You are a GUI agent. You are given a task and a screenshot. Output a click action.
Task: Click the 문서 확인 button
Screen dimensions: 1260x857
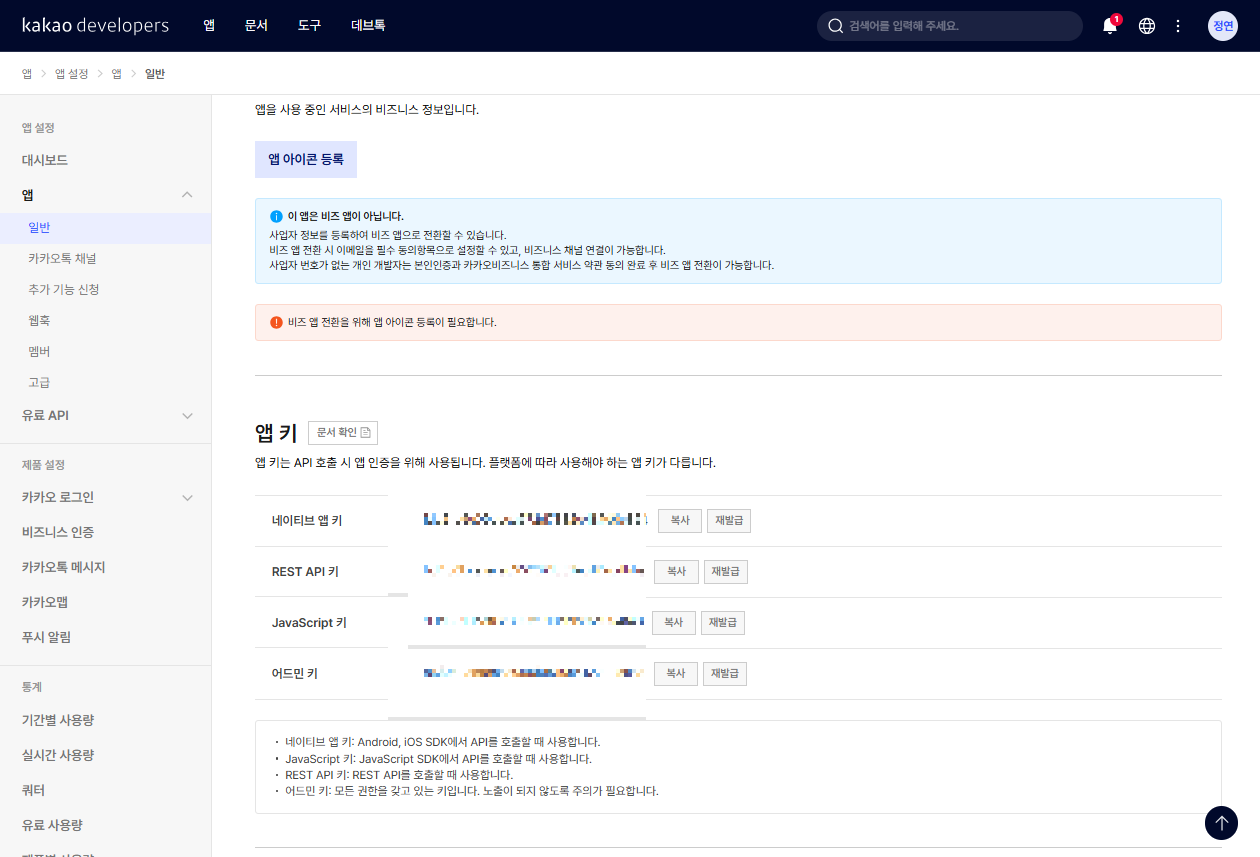(343, 432)
